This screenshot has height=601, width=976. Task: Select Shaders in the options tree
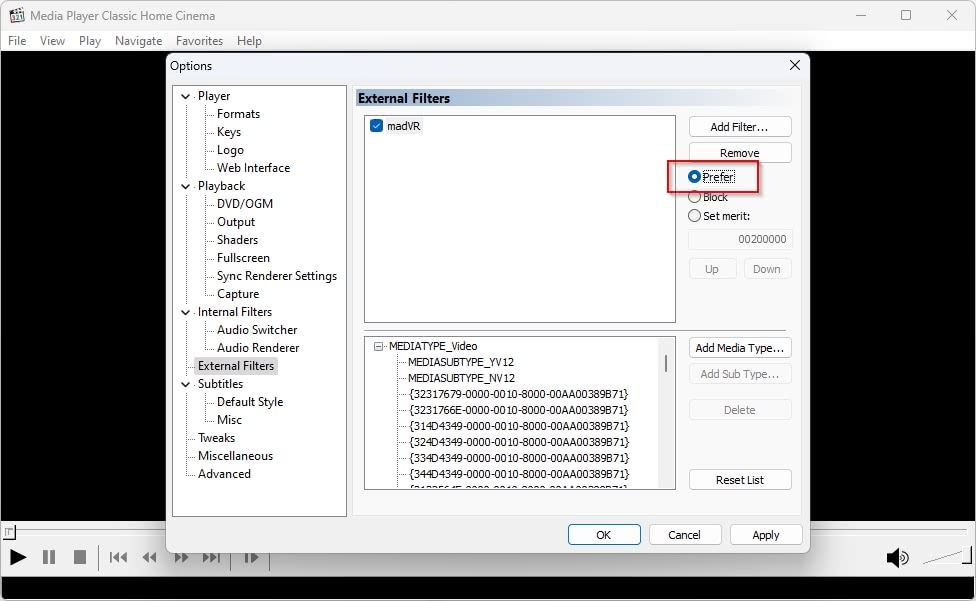(237, 240)
